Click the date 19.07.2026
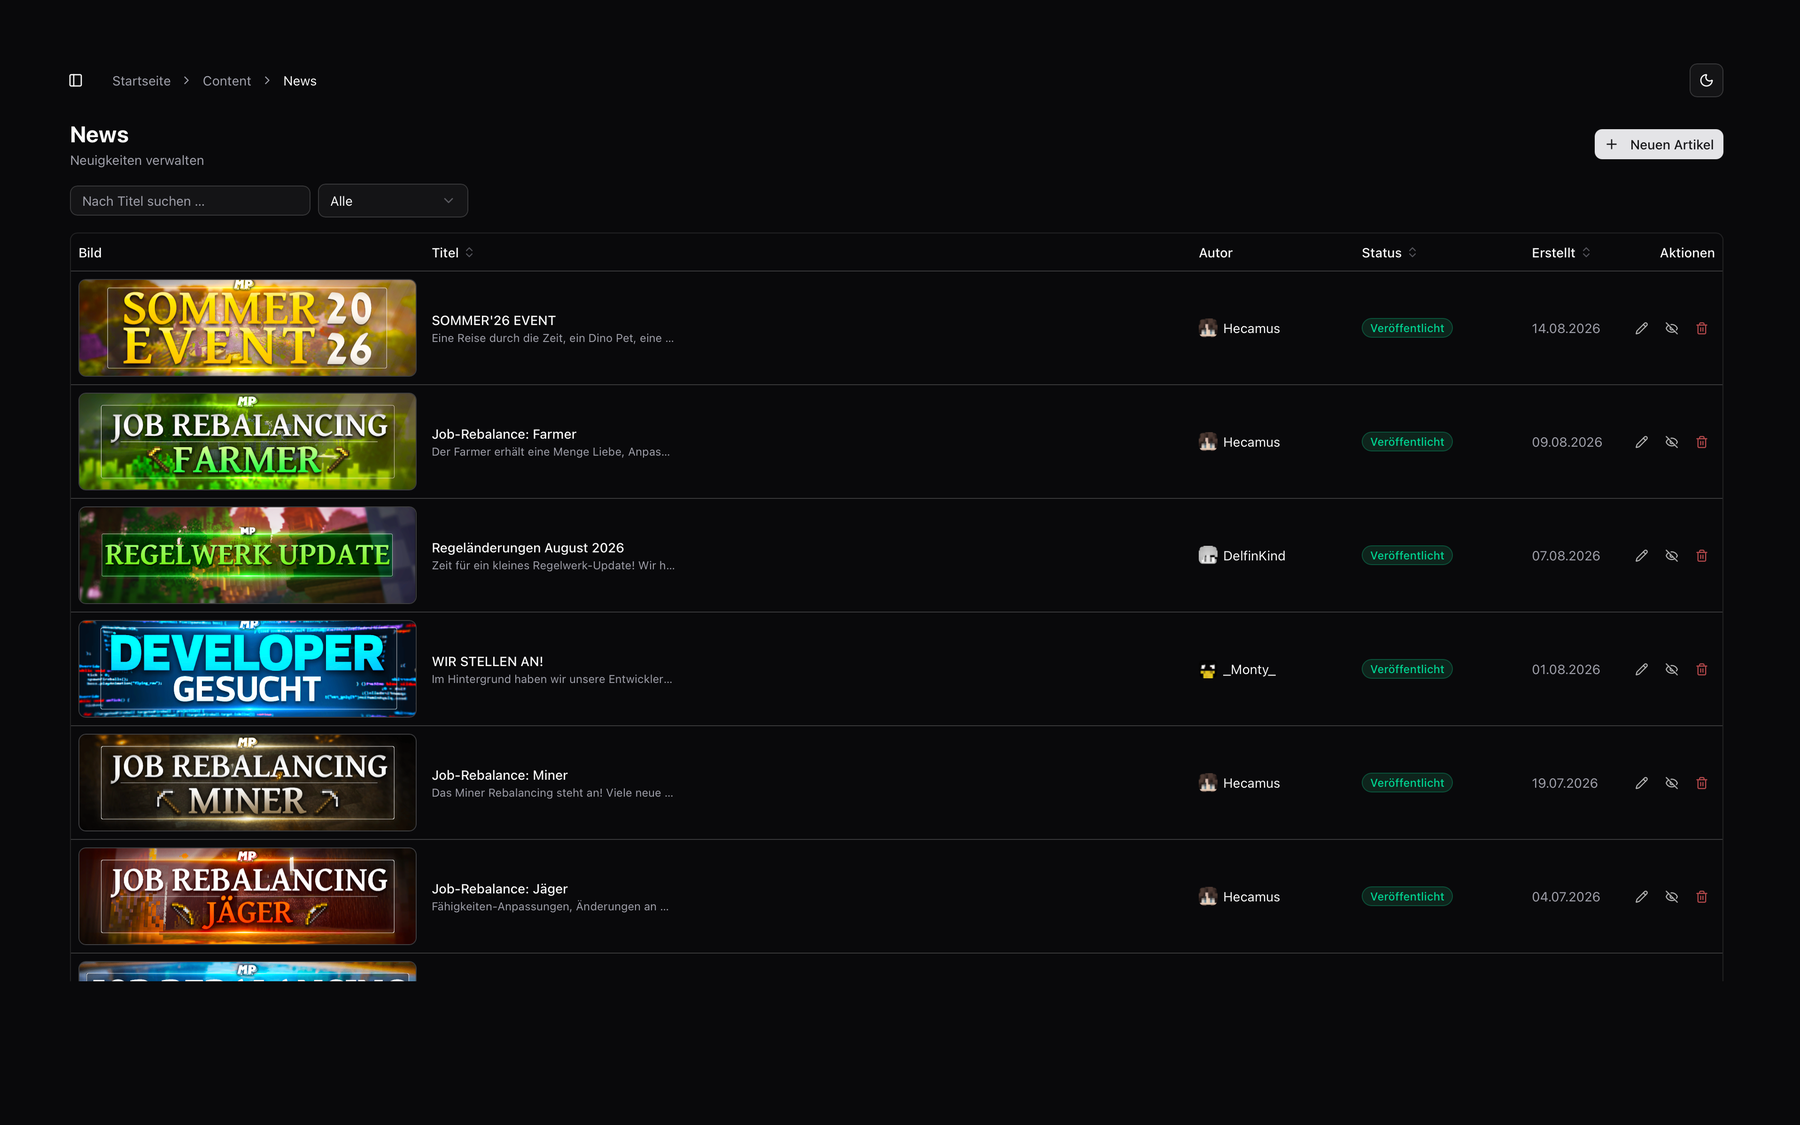Viewport: 1800px width, 1125px height. 1564,783
